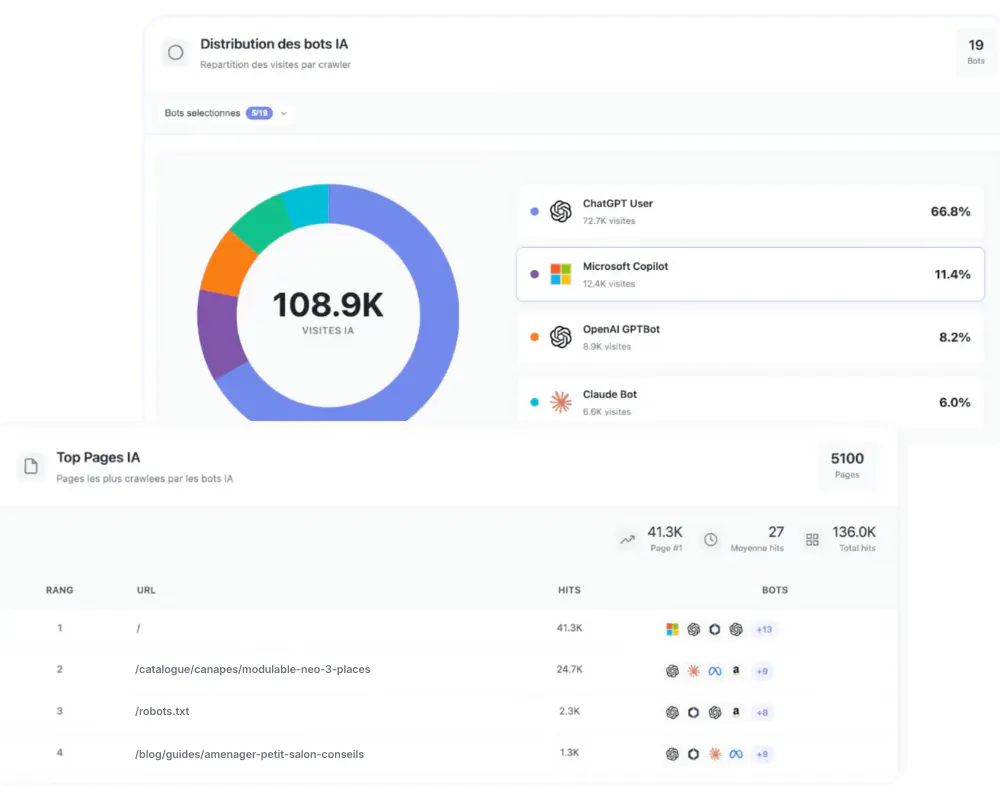Select the ChatGPT User bot icon
The height and width of the screenshot is (800, 1000).
click(559, 210)
